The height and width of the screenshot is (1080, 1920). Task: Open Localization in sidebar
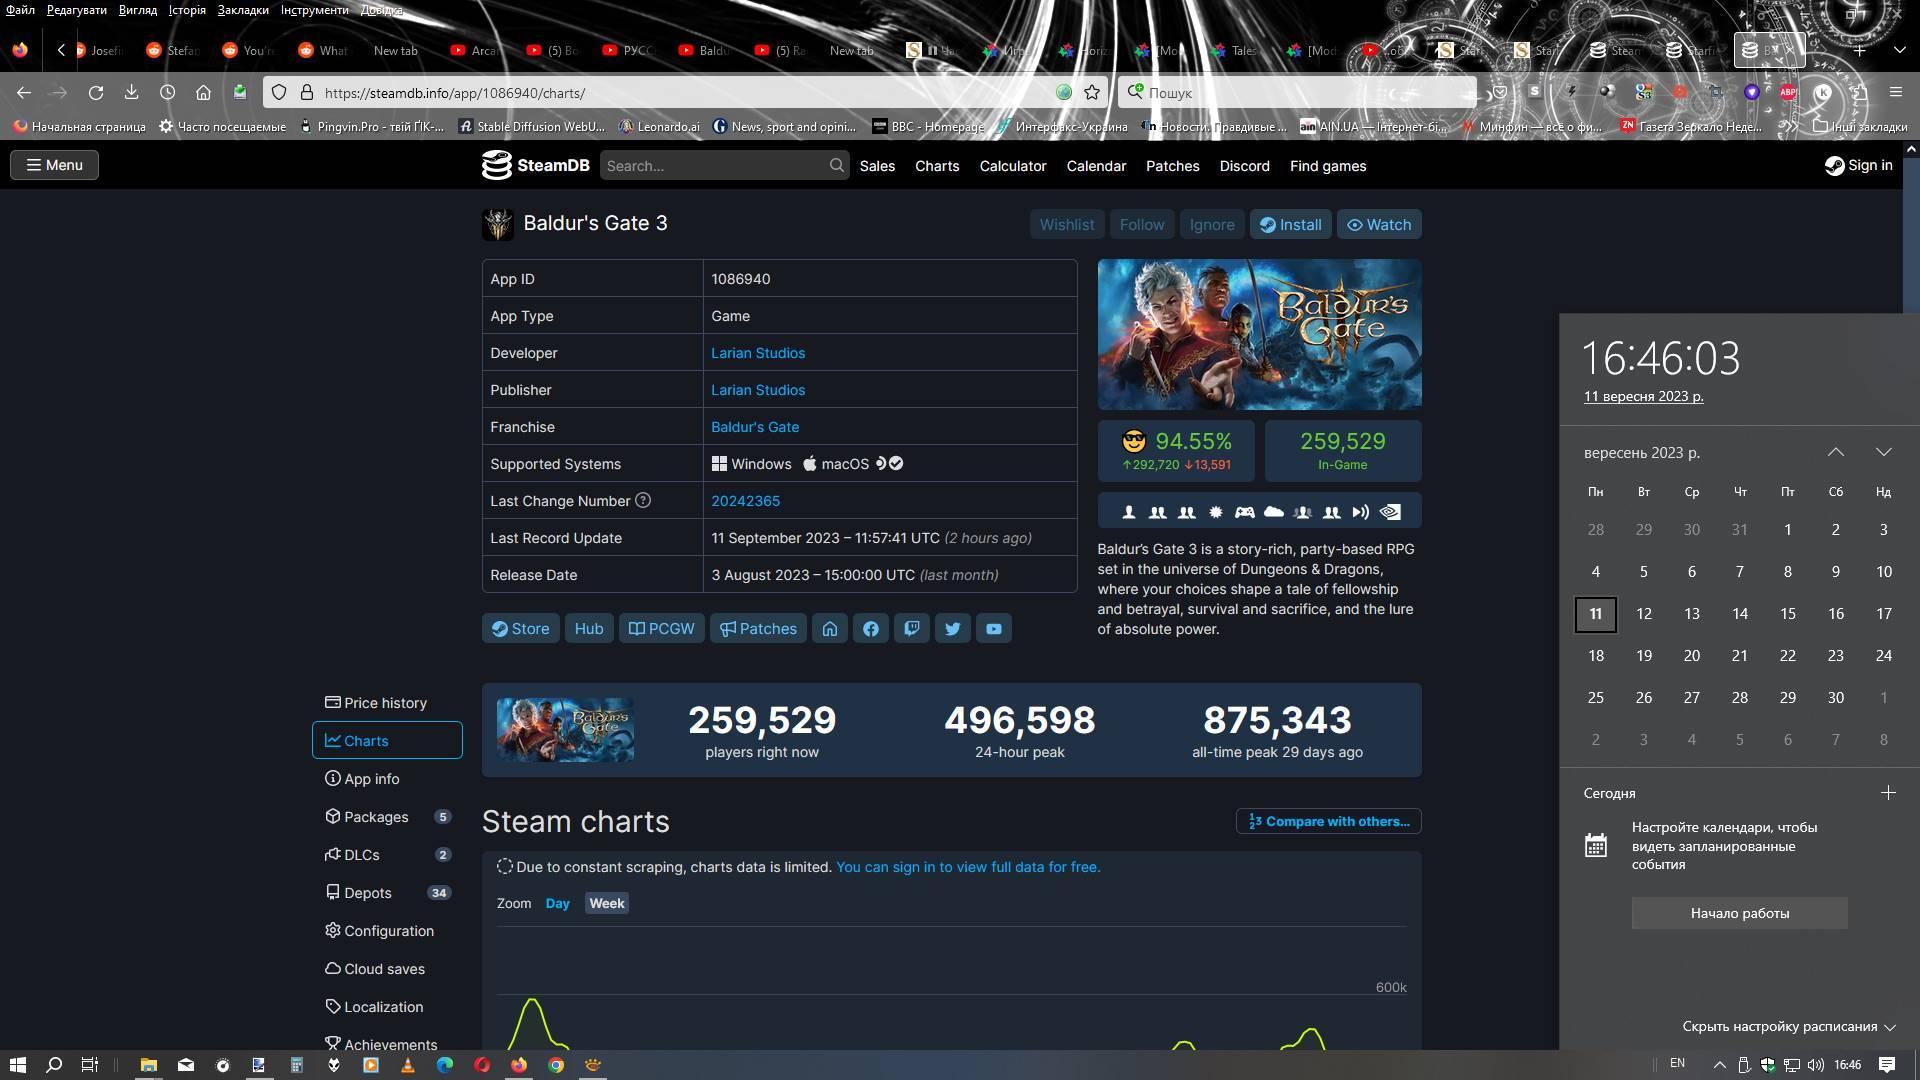point(387,1007)
